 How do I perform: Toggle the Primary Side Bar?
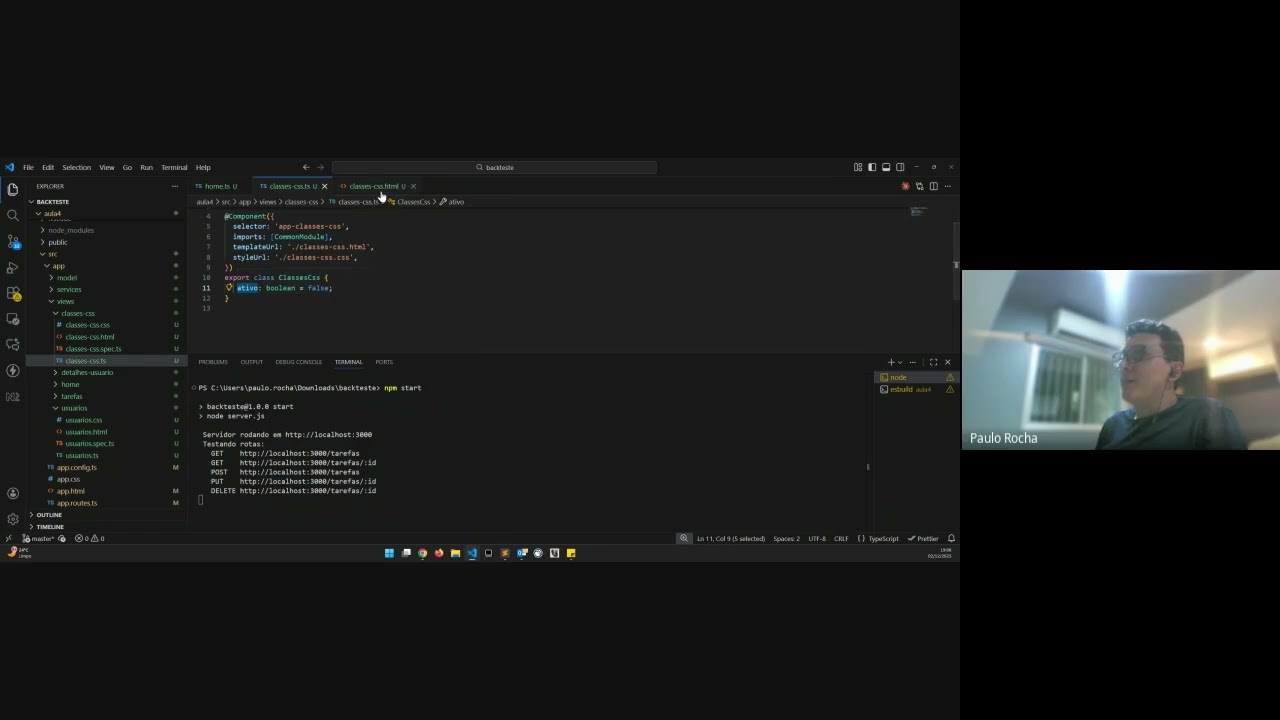point(871,167)
